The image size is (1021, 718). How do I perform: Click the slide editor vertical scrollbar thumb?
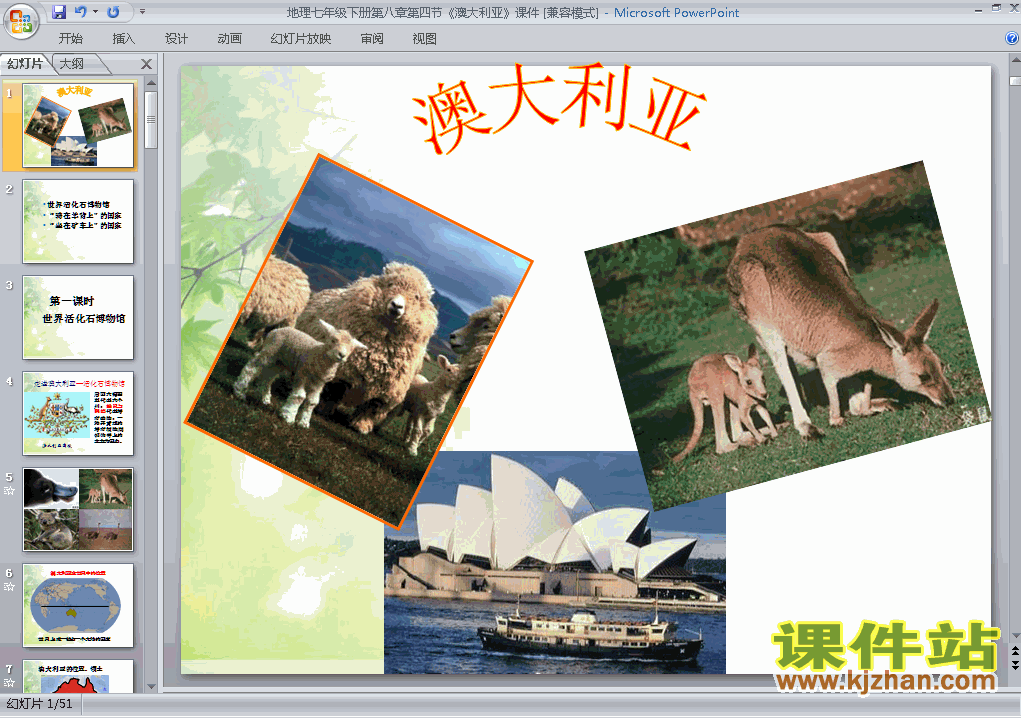1014,81
